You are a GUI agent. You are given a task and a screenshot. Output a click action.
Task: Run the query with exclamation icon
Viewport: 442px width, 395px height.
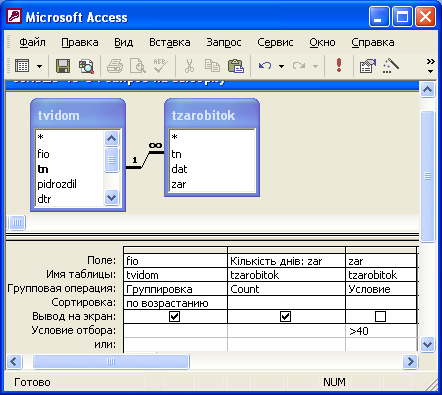(x=339, y=65)
